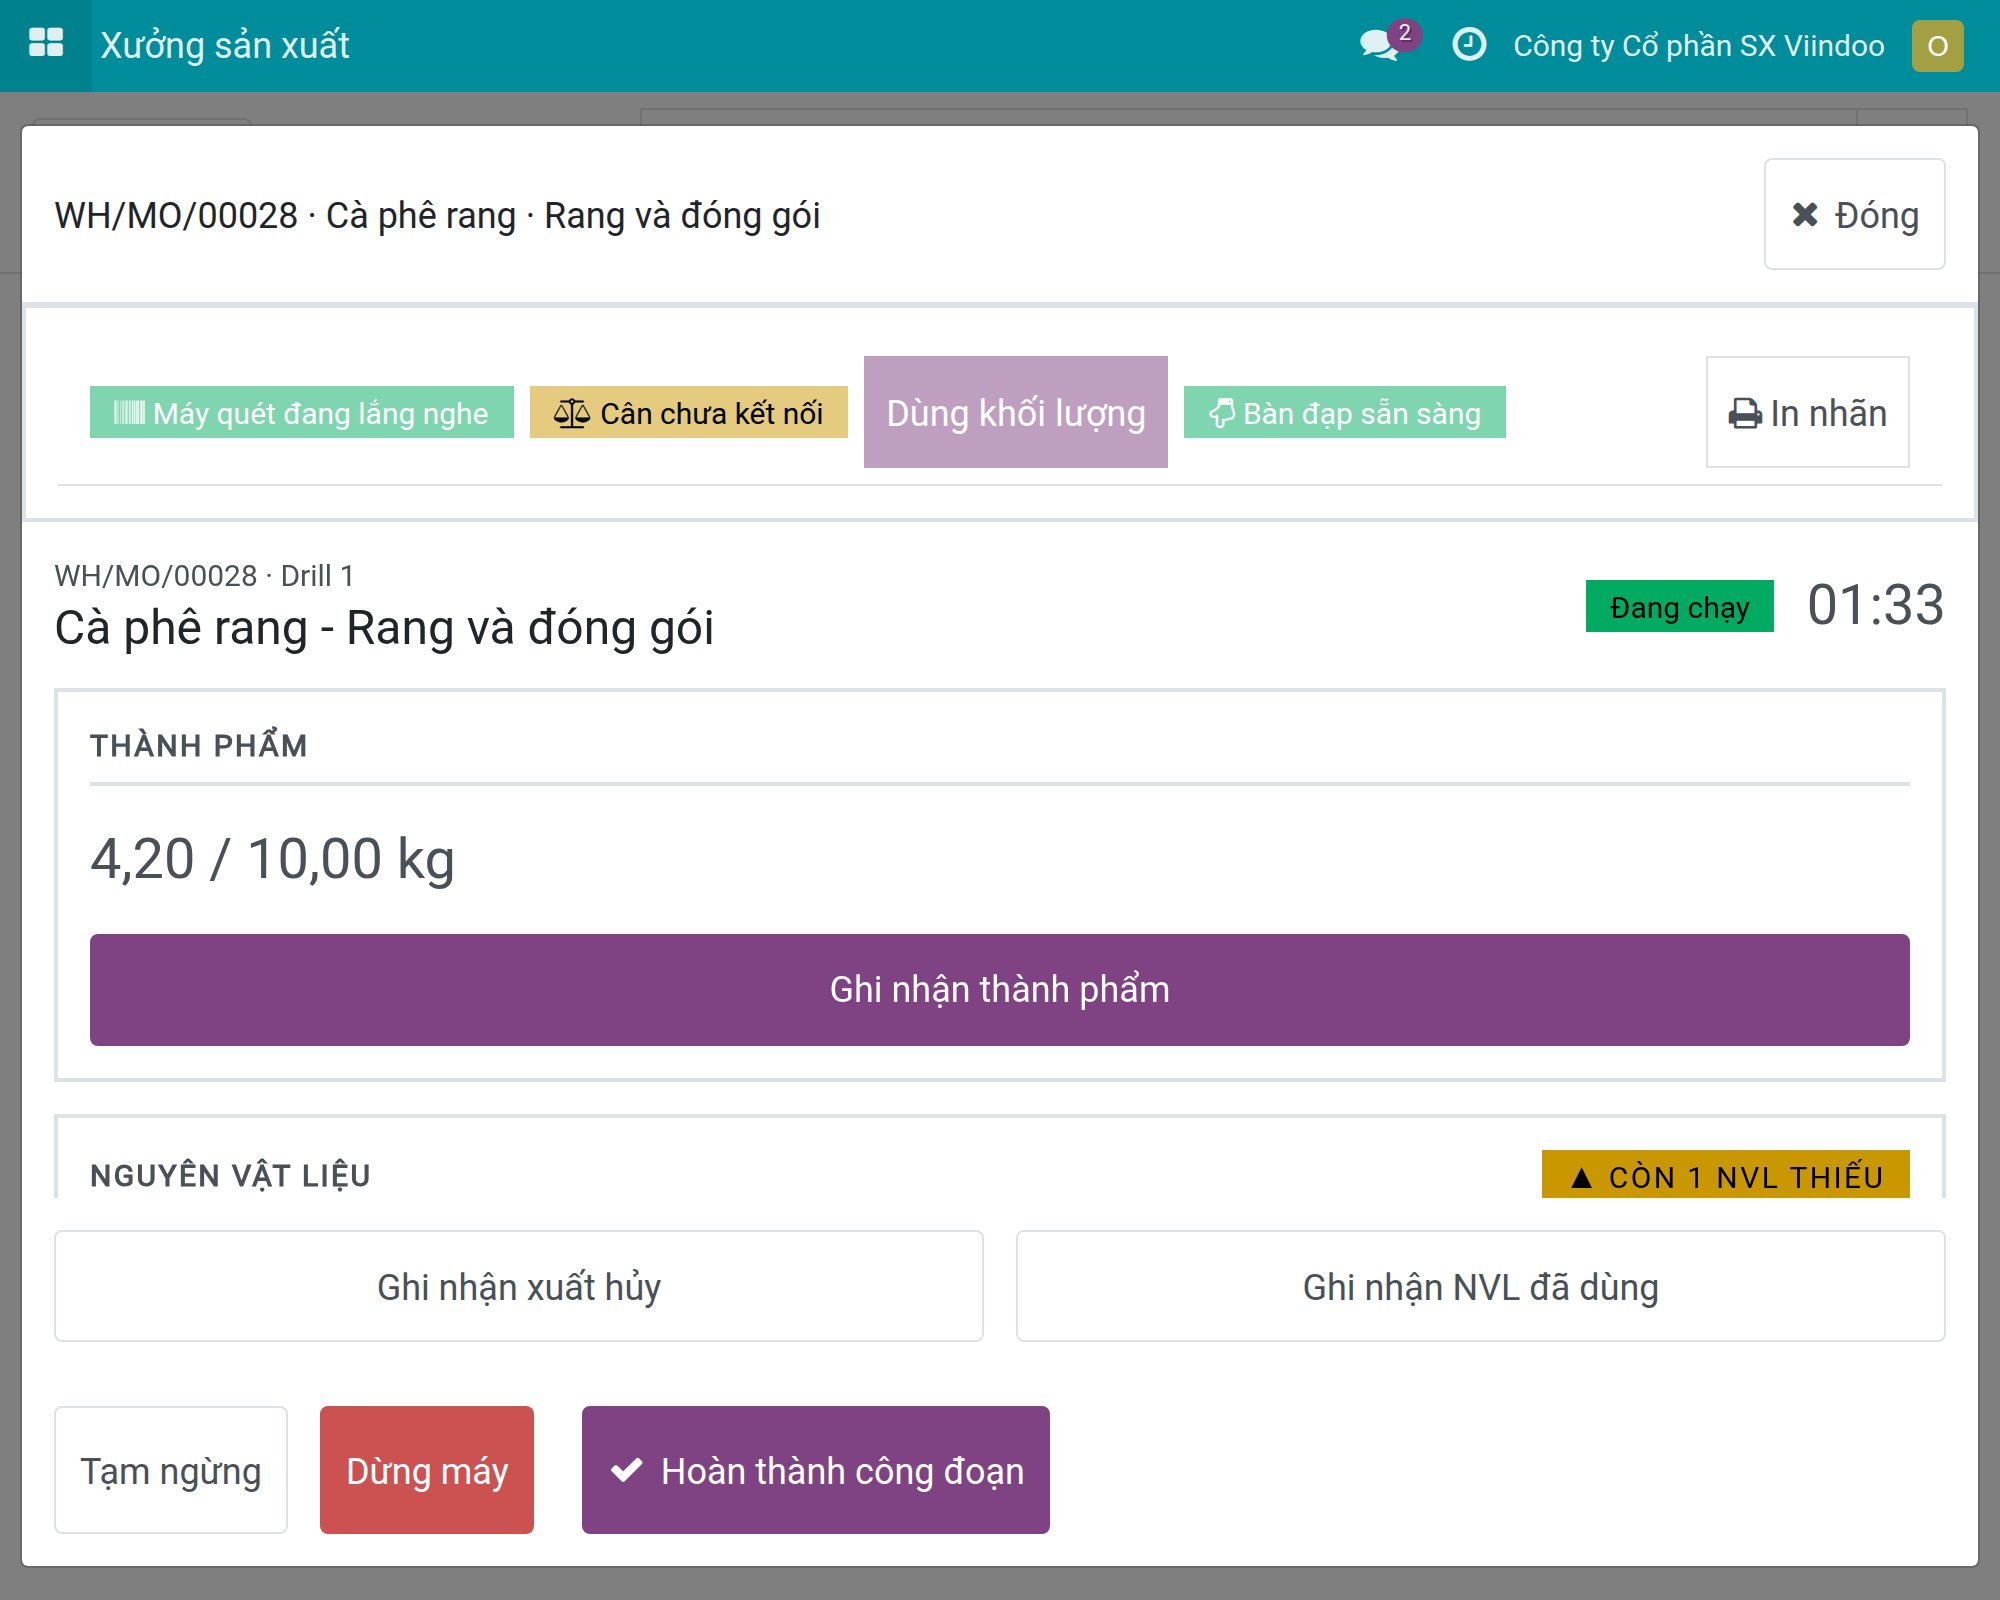Viewport: 2000px width, 1600px height.
Task: Open the company switcher 'Công ty Cổ phần SX Viindoo'
Action: [x=1698, y=46]
